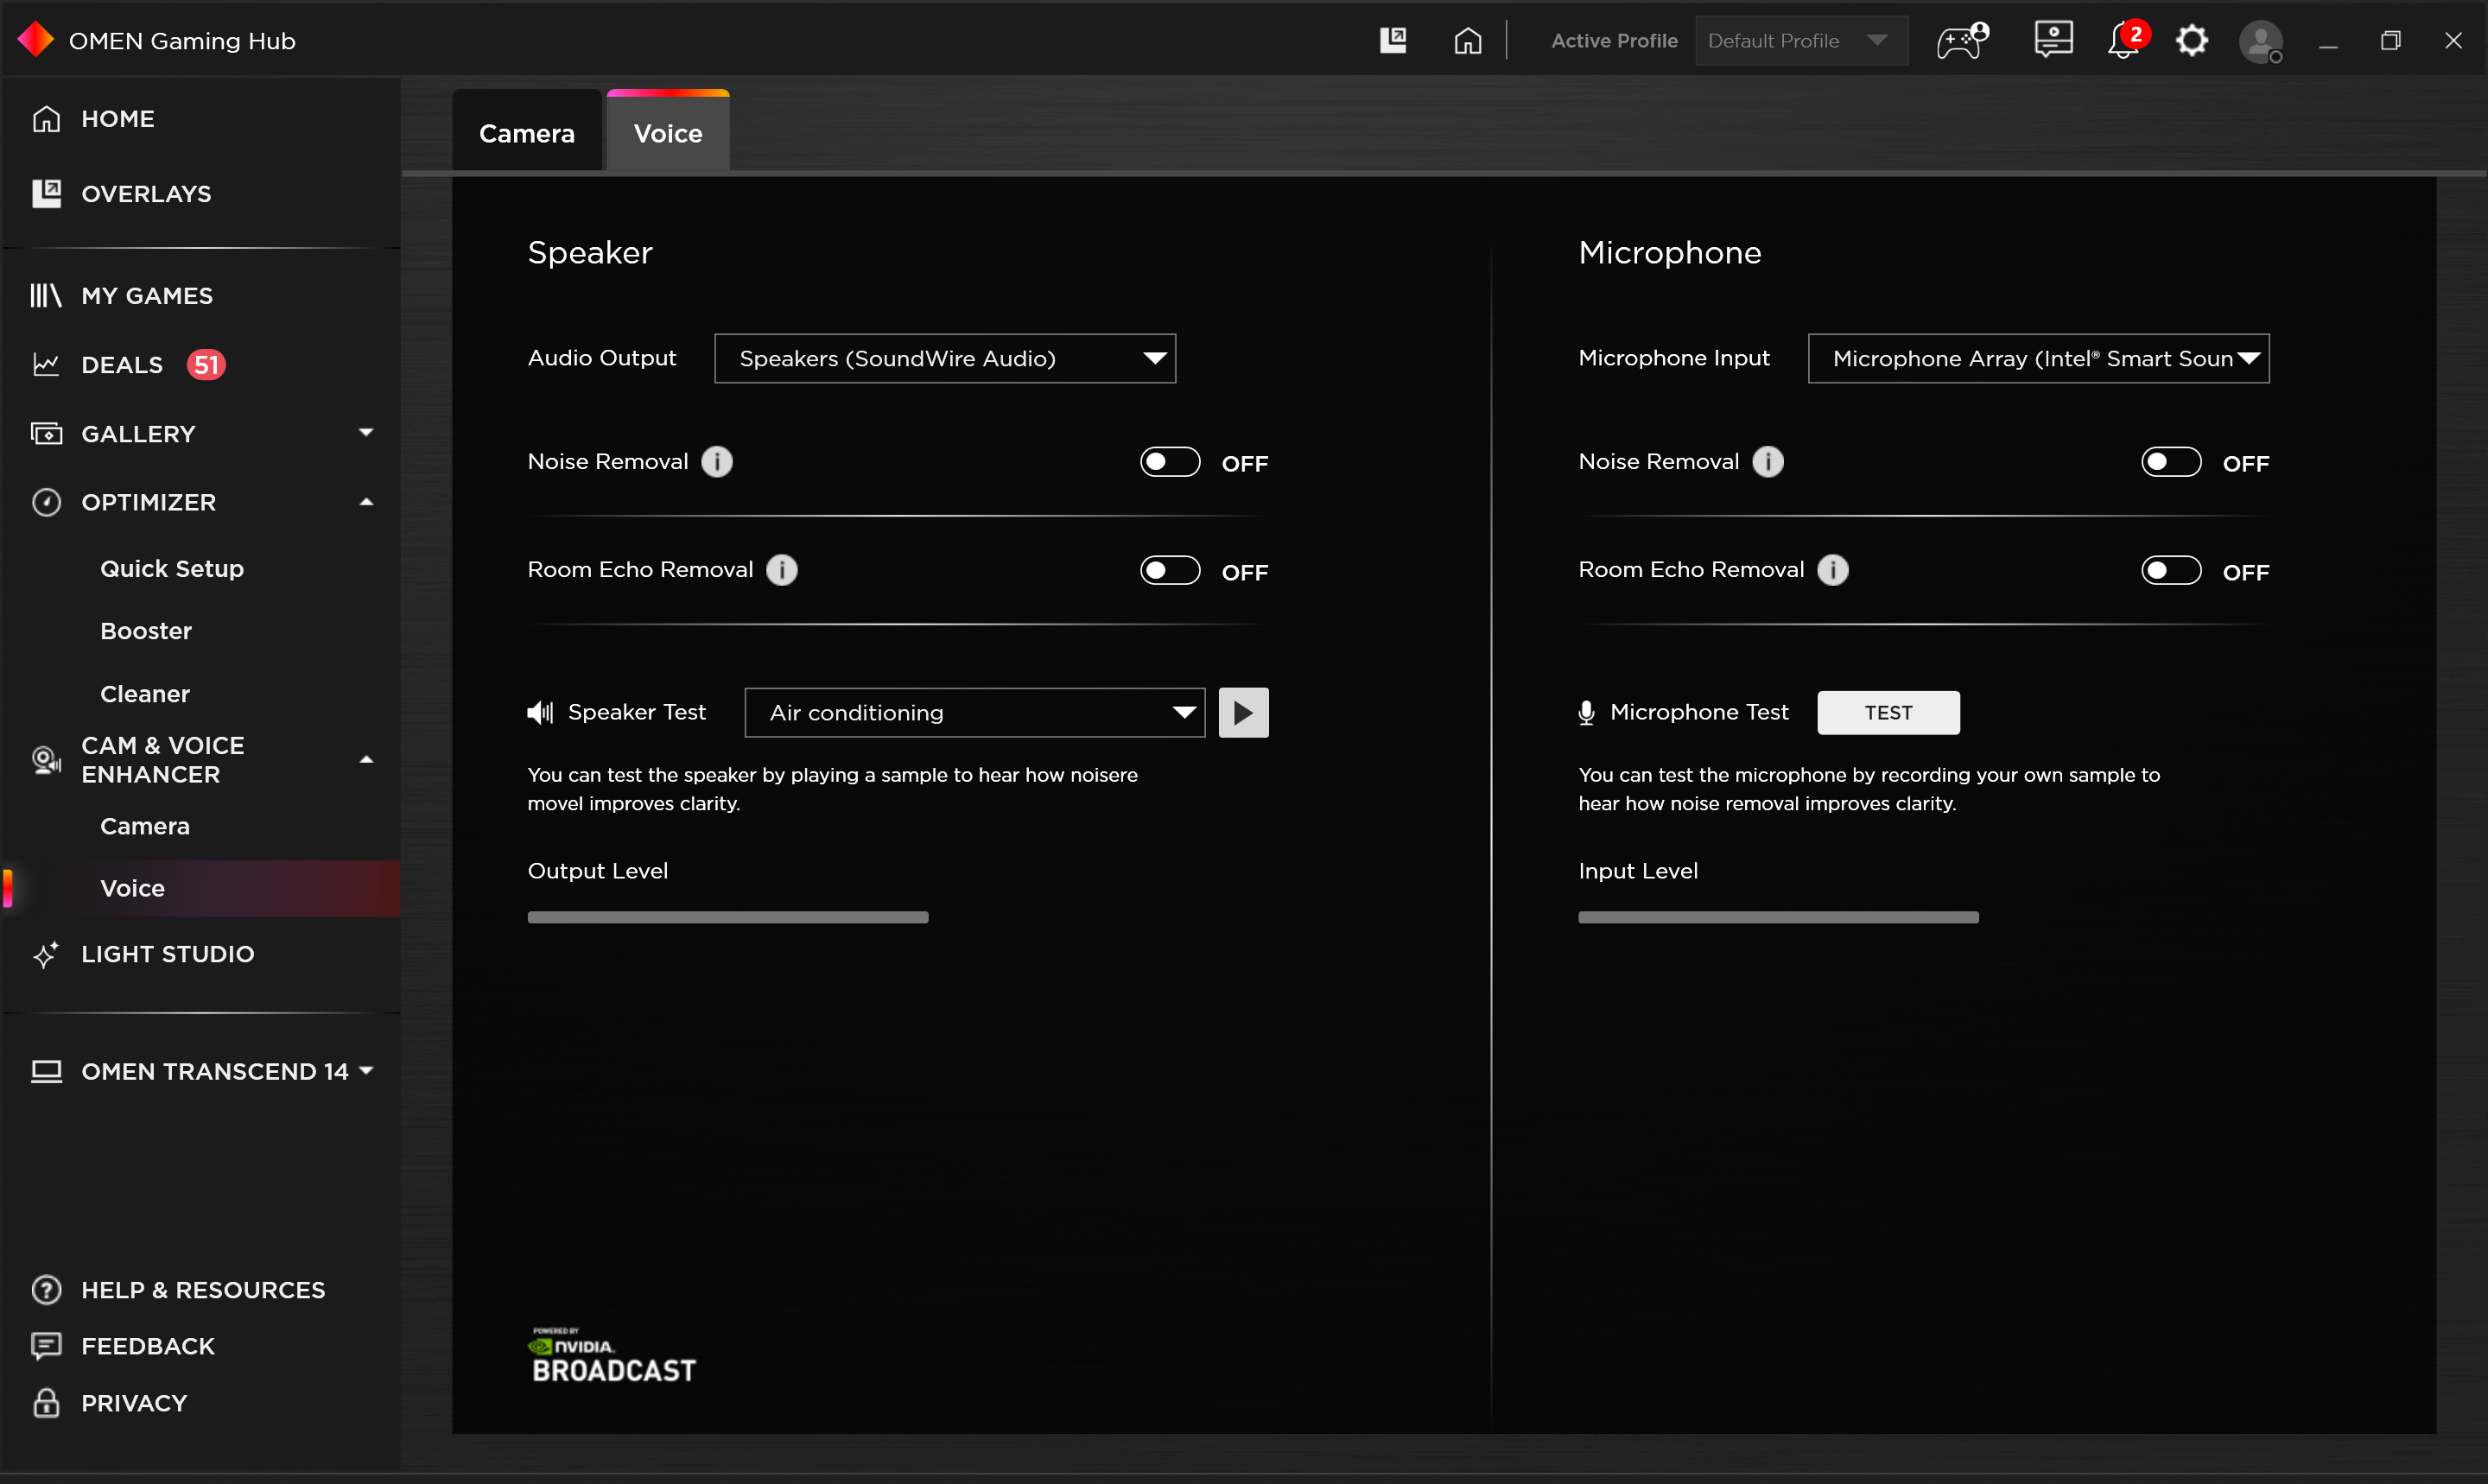Click the OVERLAYS sidebar icon
The width and height of the screenshot is (2488, 1484).
click(47, 193)
